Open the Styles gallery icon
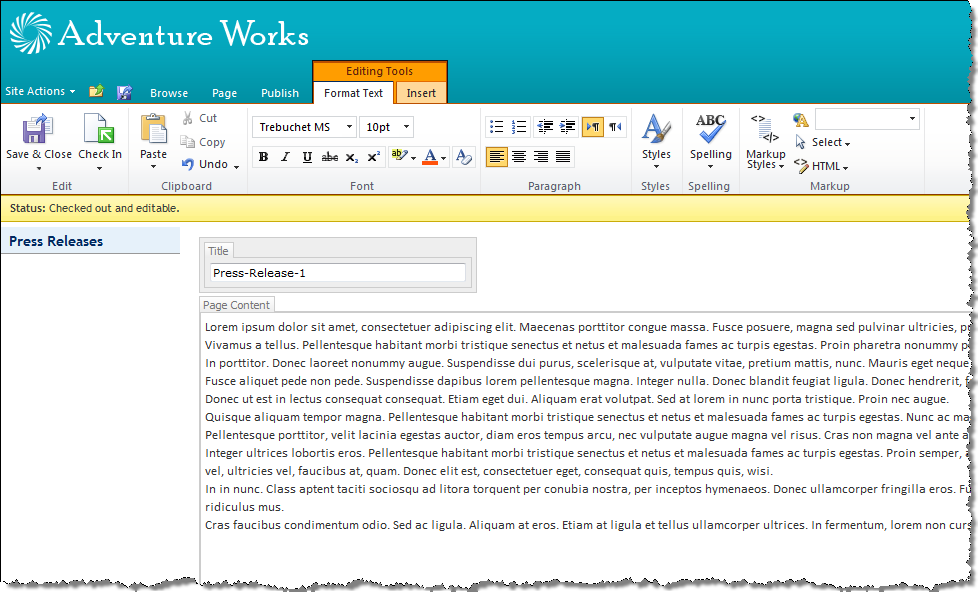 656,129
